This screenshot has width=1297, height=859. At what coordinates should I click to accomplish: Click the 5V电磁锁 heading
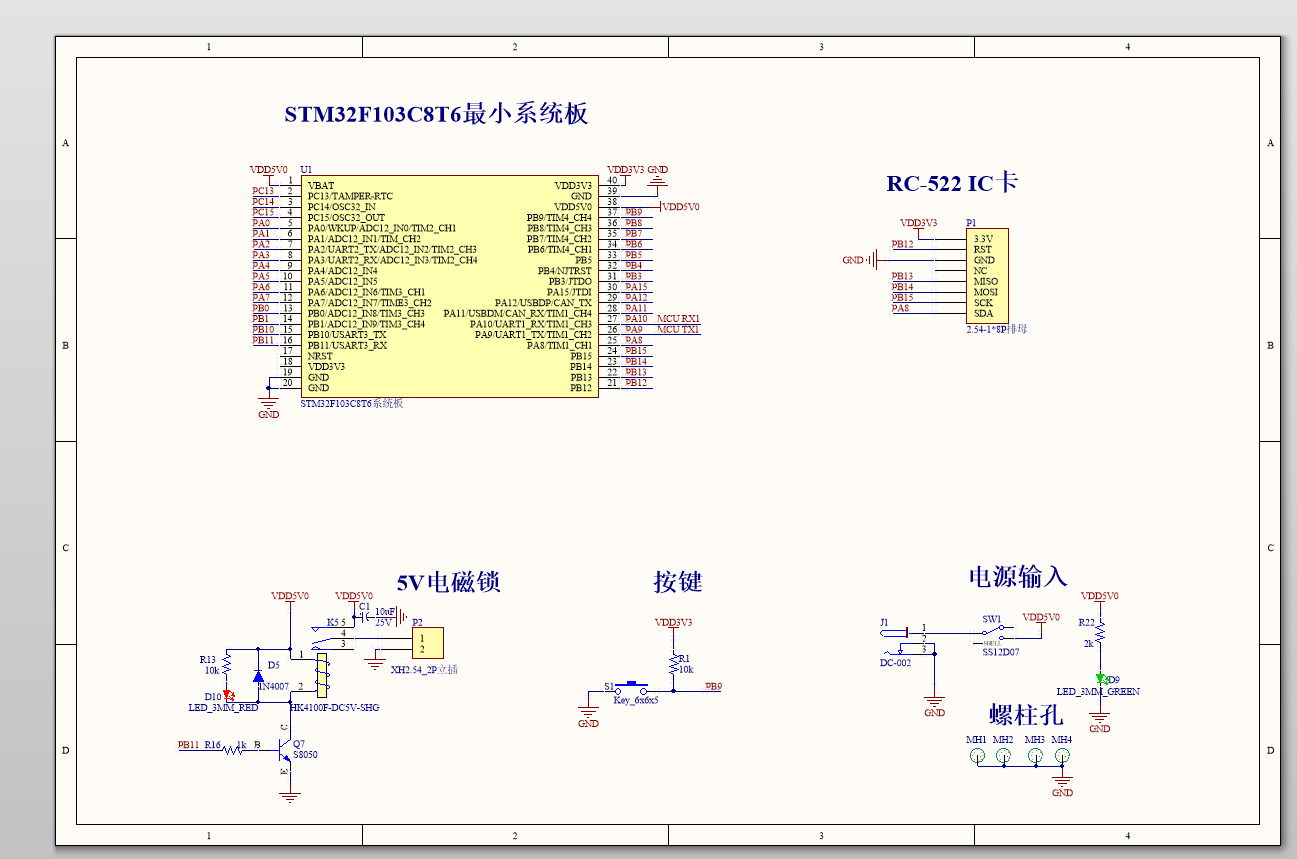click(x=448, y=582)
